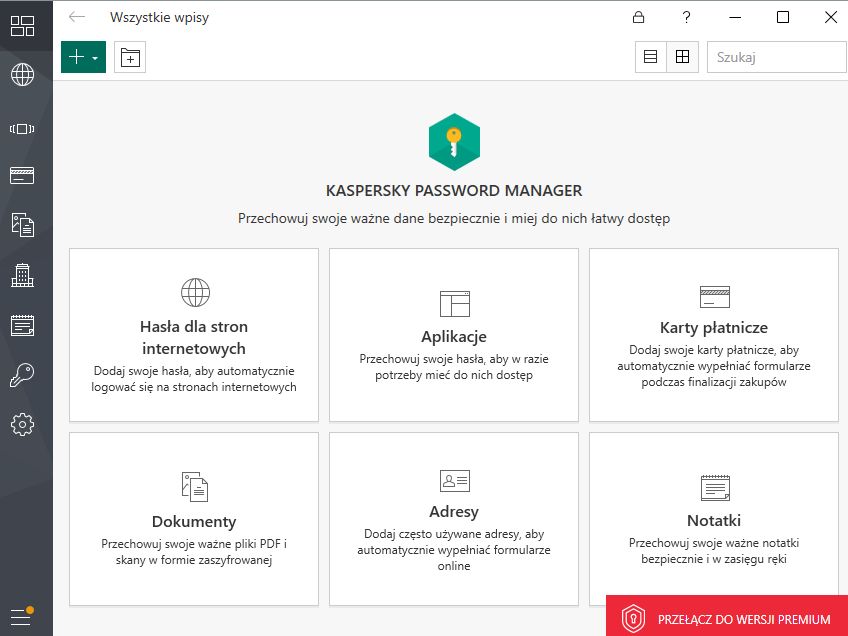848x636 pixels.
Task: Open help via the question mark
Action: (x=686, y=17)
